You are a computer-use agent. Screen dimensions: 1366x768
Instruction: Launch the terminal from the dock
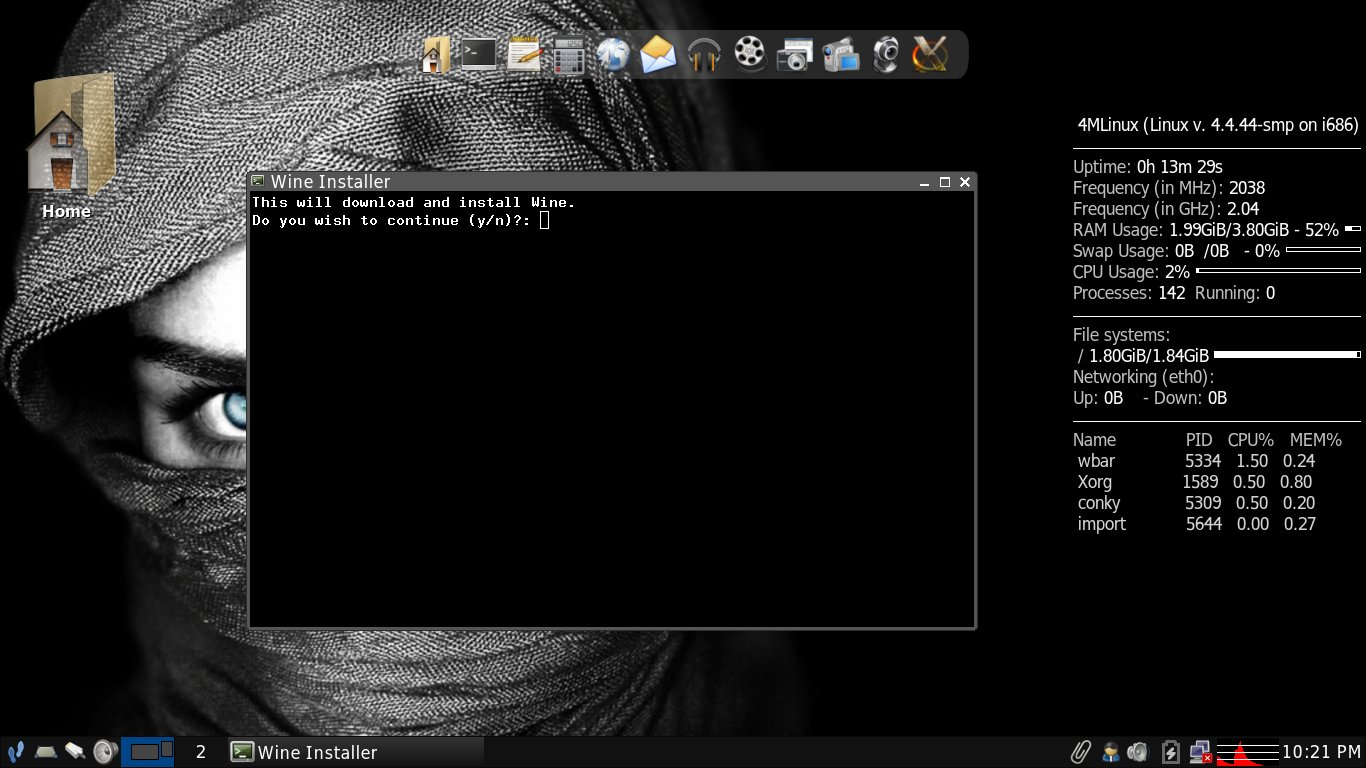tap(478, 54)
